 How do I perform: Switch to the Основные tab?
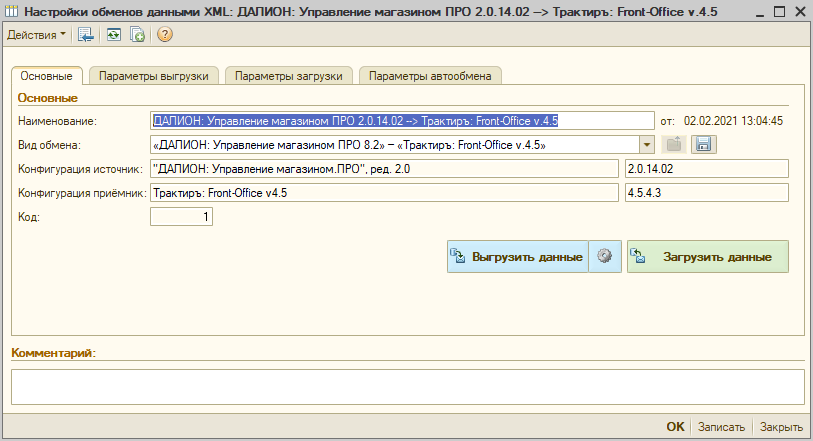(x=47, y=76)
